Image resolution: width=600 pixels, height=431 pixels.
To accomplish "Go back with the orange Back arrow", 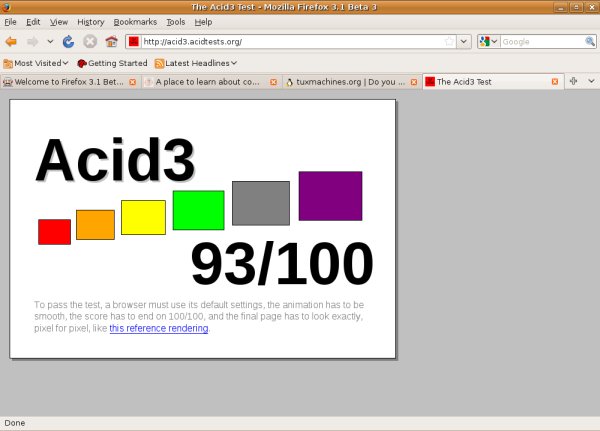I will pos(11,41).
